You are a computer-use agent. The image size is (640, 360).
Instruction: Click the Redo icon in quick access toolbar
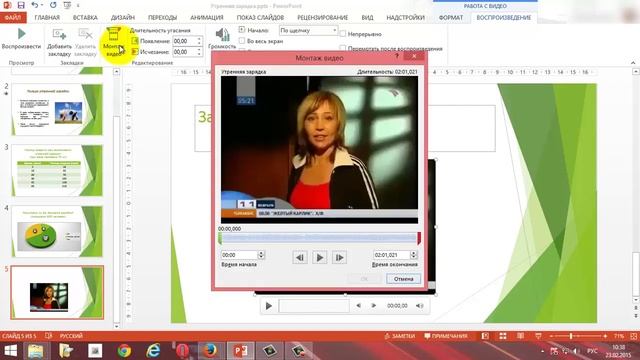click(53, 5)
